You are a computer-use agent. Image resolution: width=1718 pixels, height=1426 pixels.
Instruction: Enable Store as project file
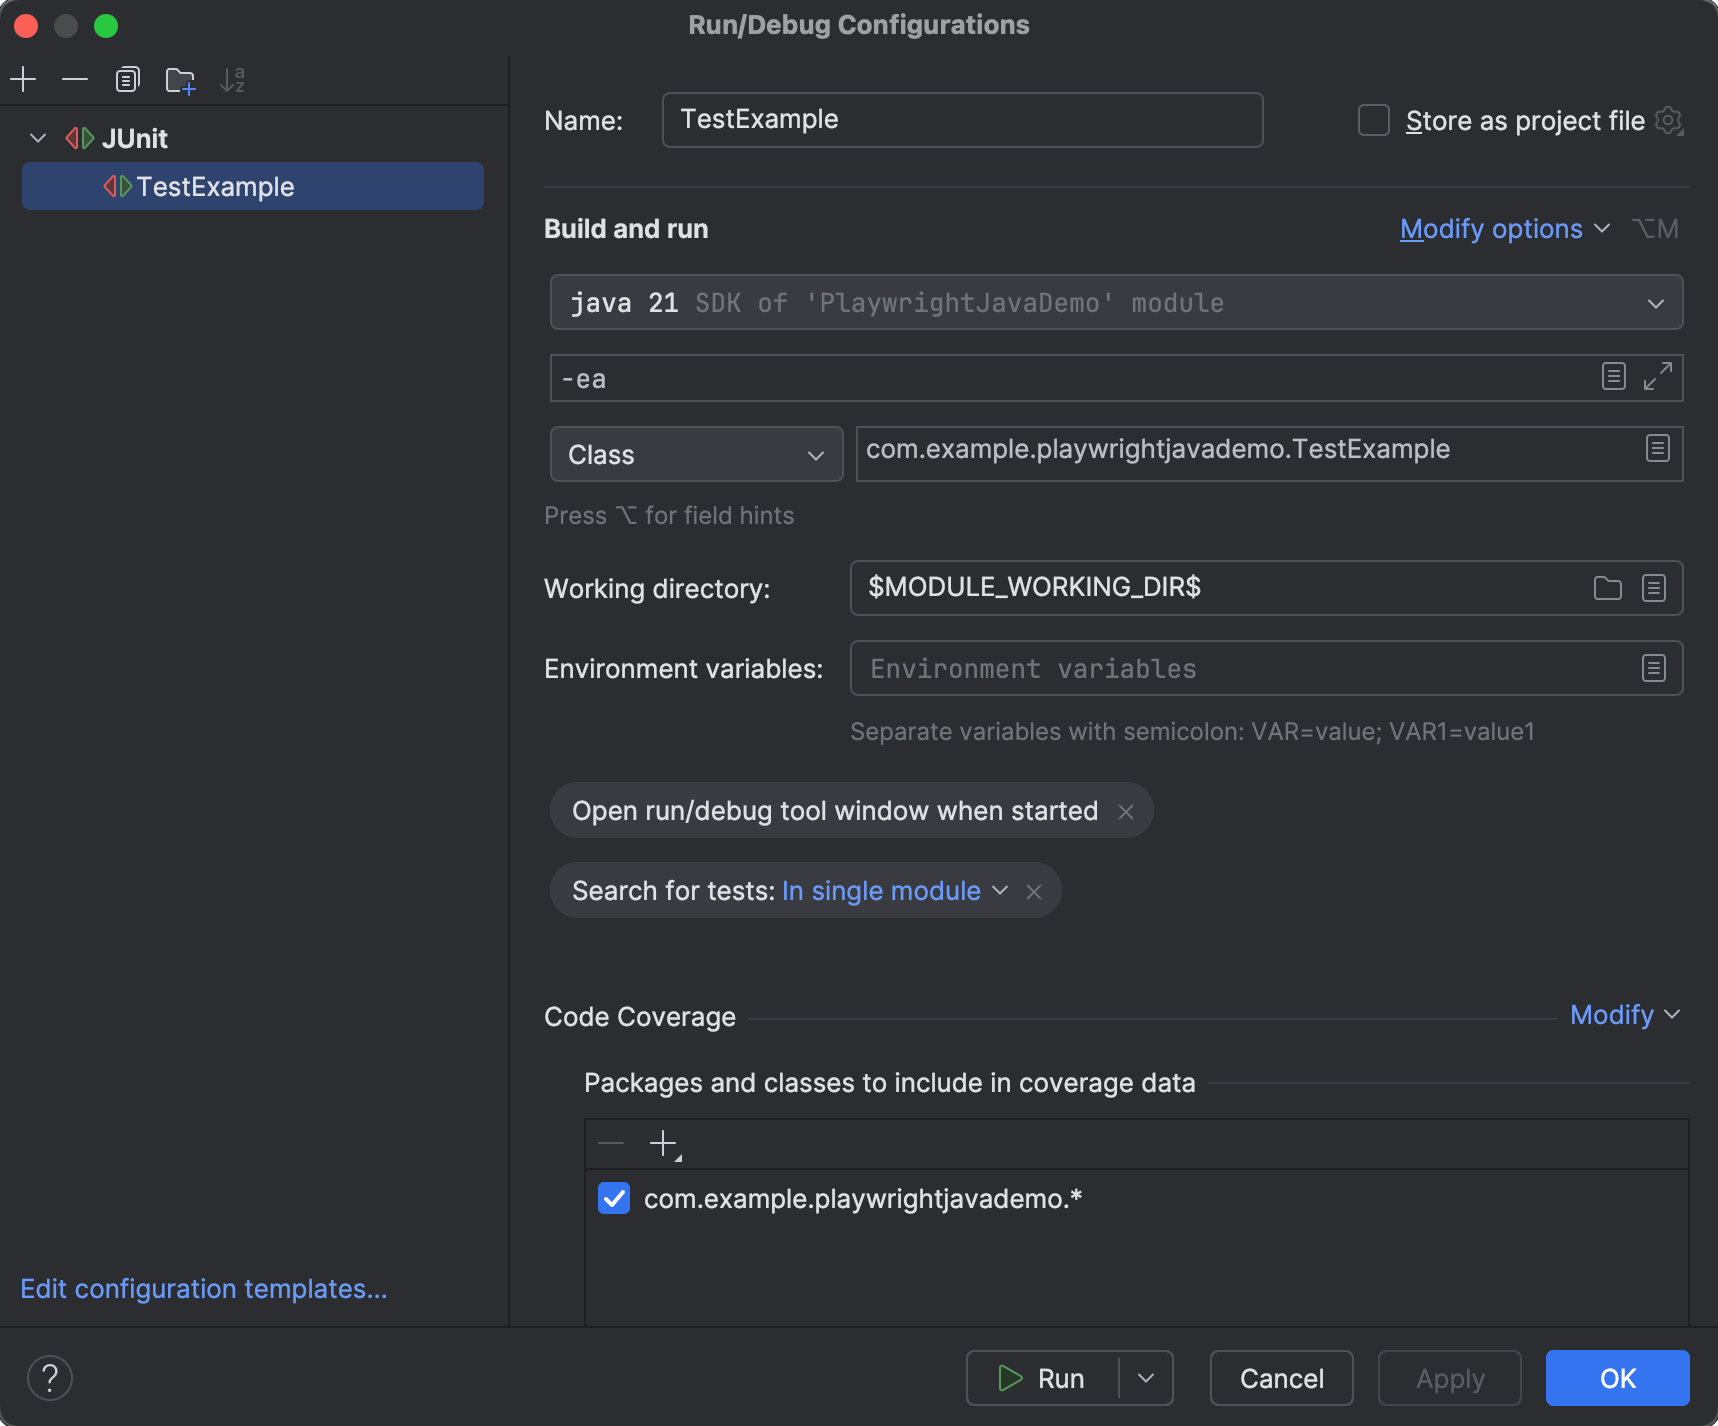click(1373, 119)
